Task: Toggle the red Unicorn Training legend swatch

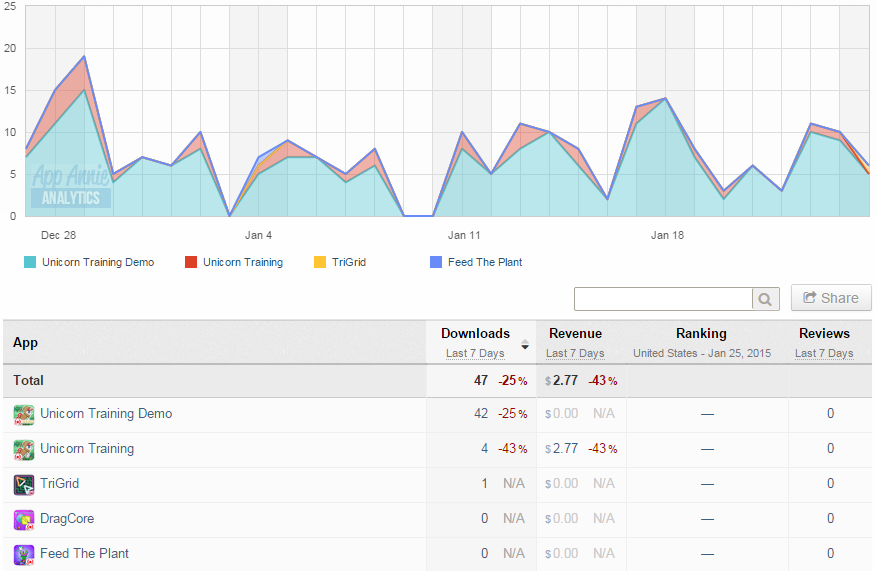Action: [191, 262]
